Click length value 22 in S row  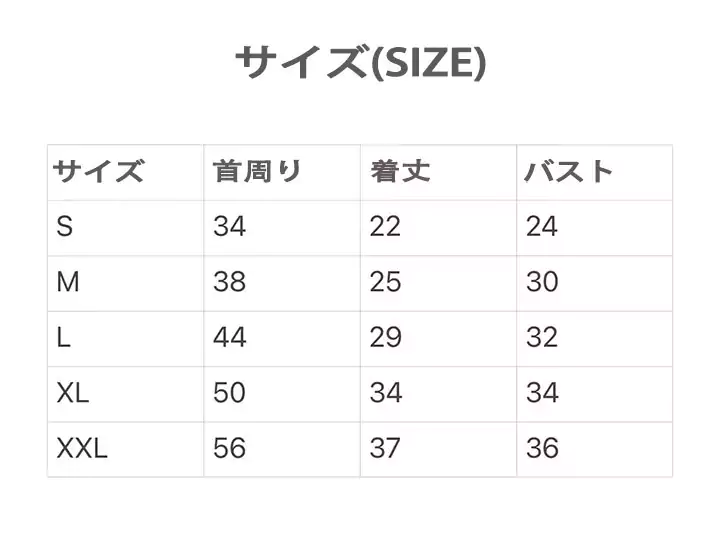point(385,227)
